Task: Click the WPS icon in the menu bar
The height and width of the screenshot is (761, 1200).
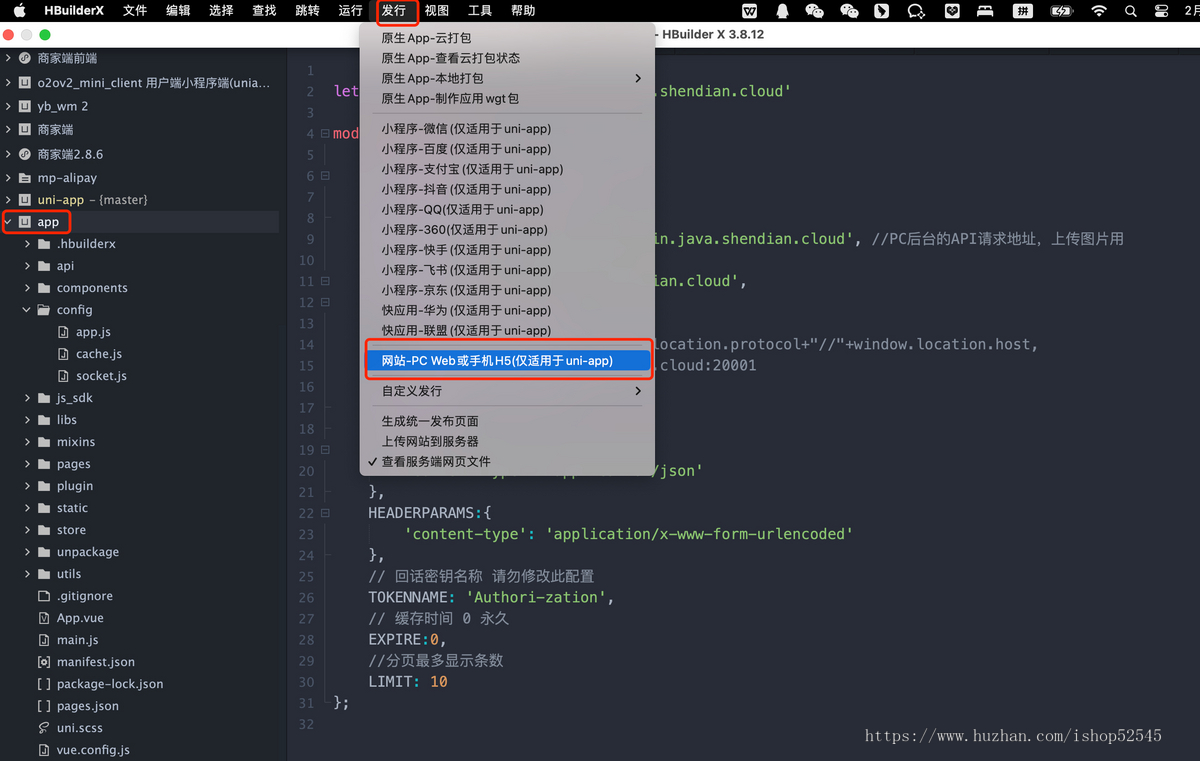Action: pos(750,11)
